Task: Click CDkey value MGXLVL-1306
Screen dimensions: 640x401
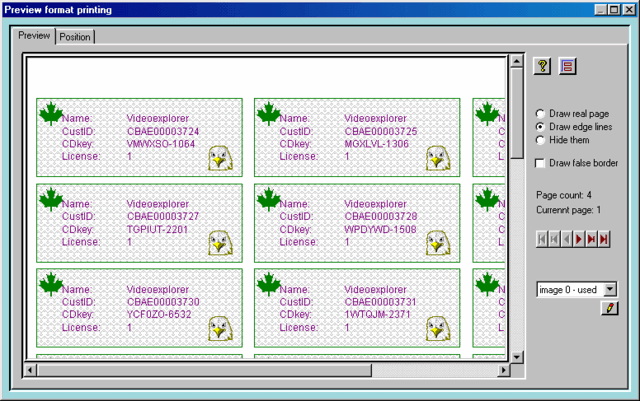Action: (376, 144)
